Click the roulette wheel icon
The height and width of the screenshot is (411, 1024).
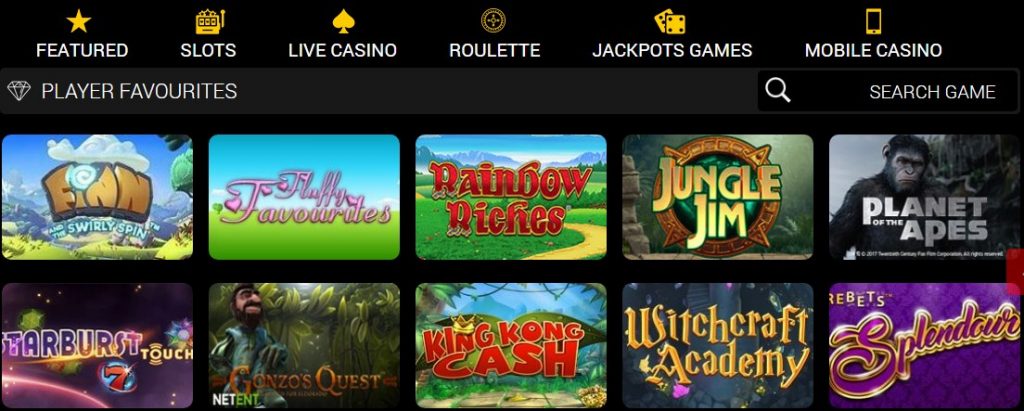(x=493, y=21)
